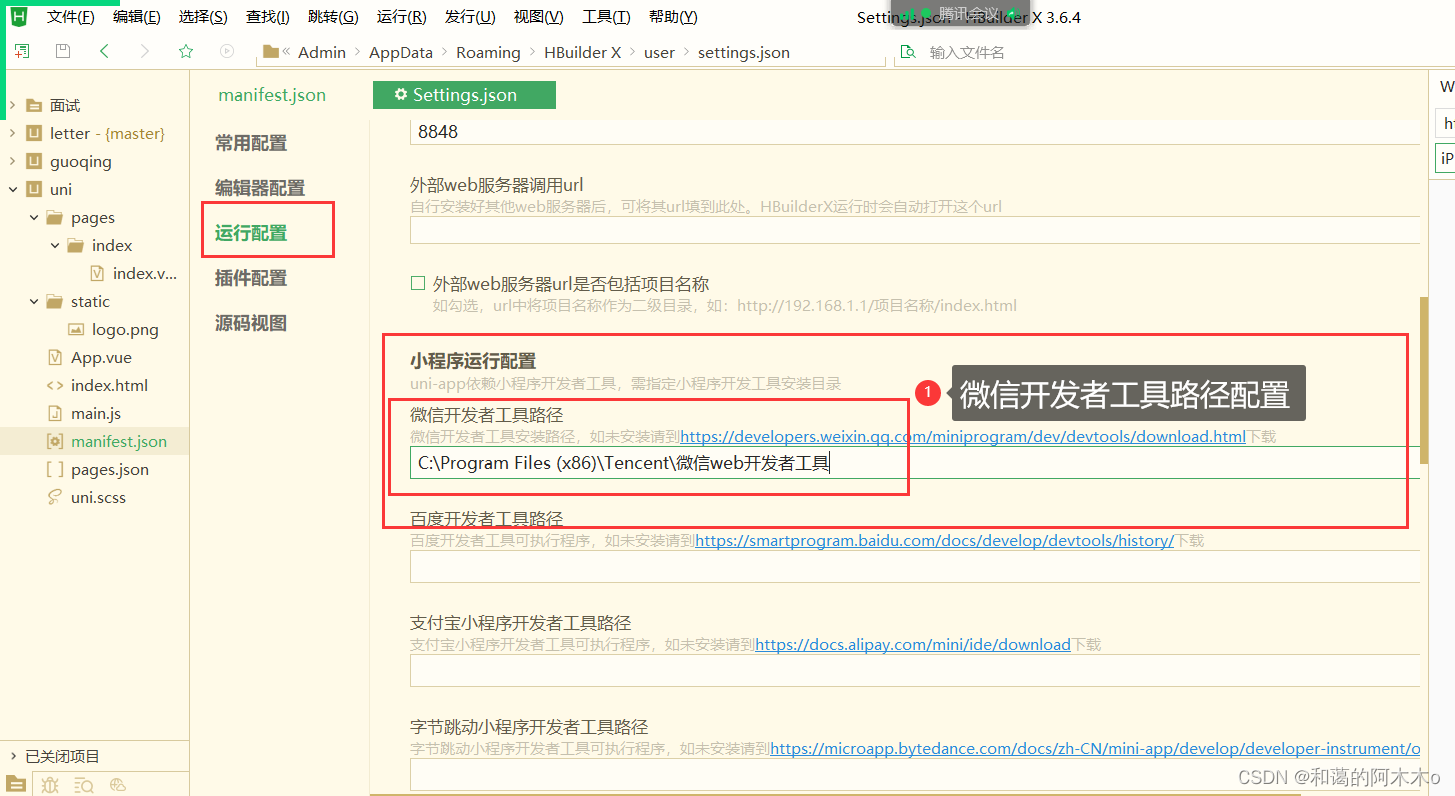Switch to the manifest.json tab
The width and height of the screenshot is (1455, 796).
[x=272, y=95]
